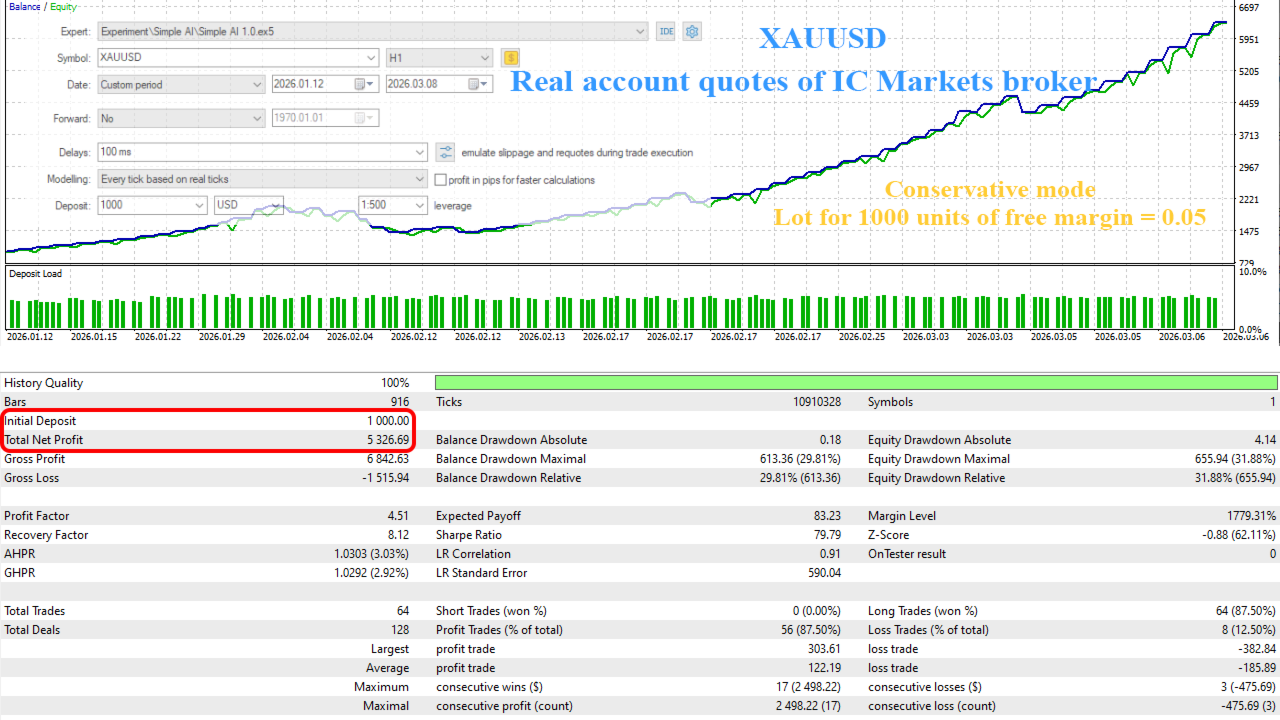Viewport: 1280px width, 720px height.
Task: Click the History Quality green progress bar
Action: (856, 383)
